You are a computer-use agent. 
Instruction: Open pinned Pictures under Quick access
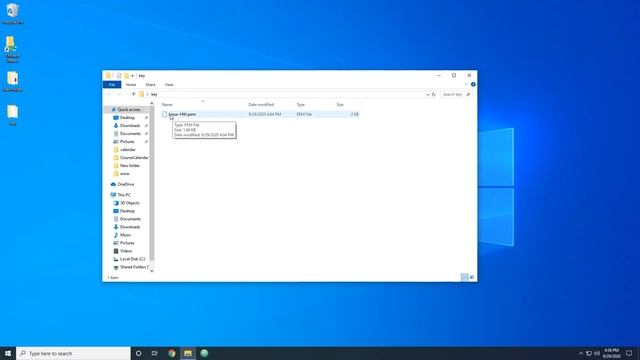click(127, 142)
